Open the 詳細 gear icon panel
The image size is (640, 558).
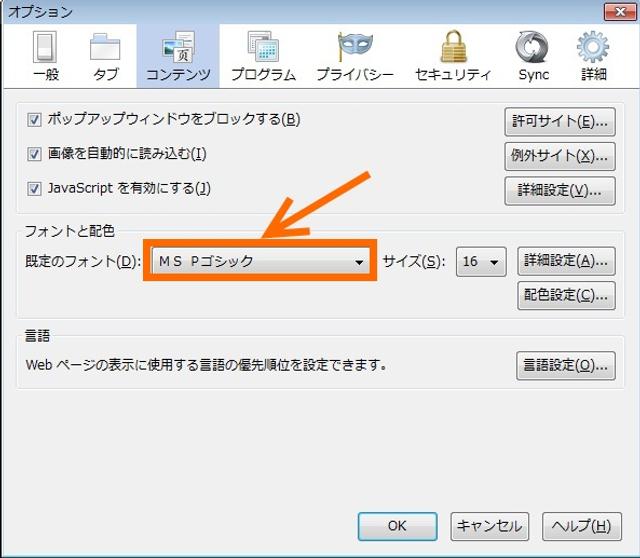click(593, 56)
